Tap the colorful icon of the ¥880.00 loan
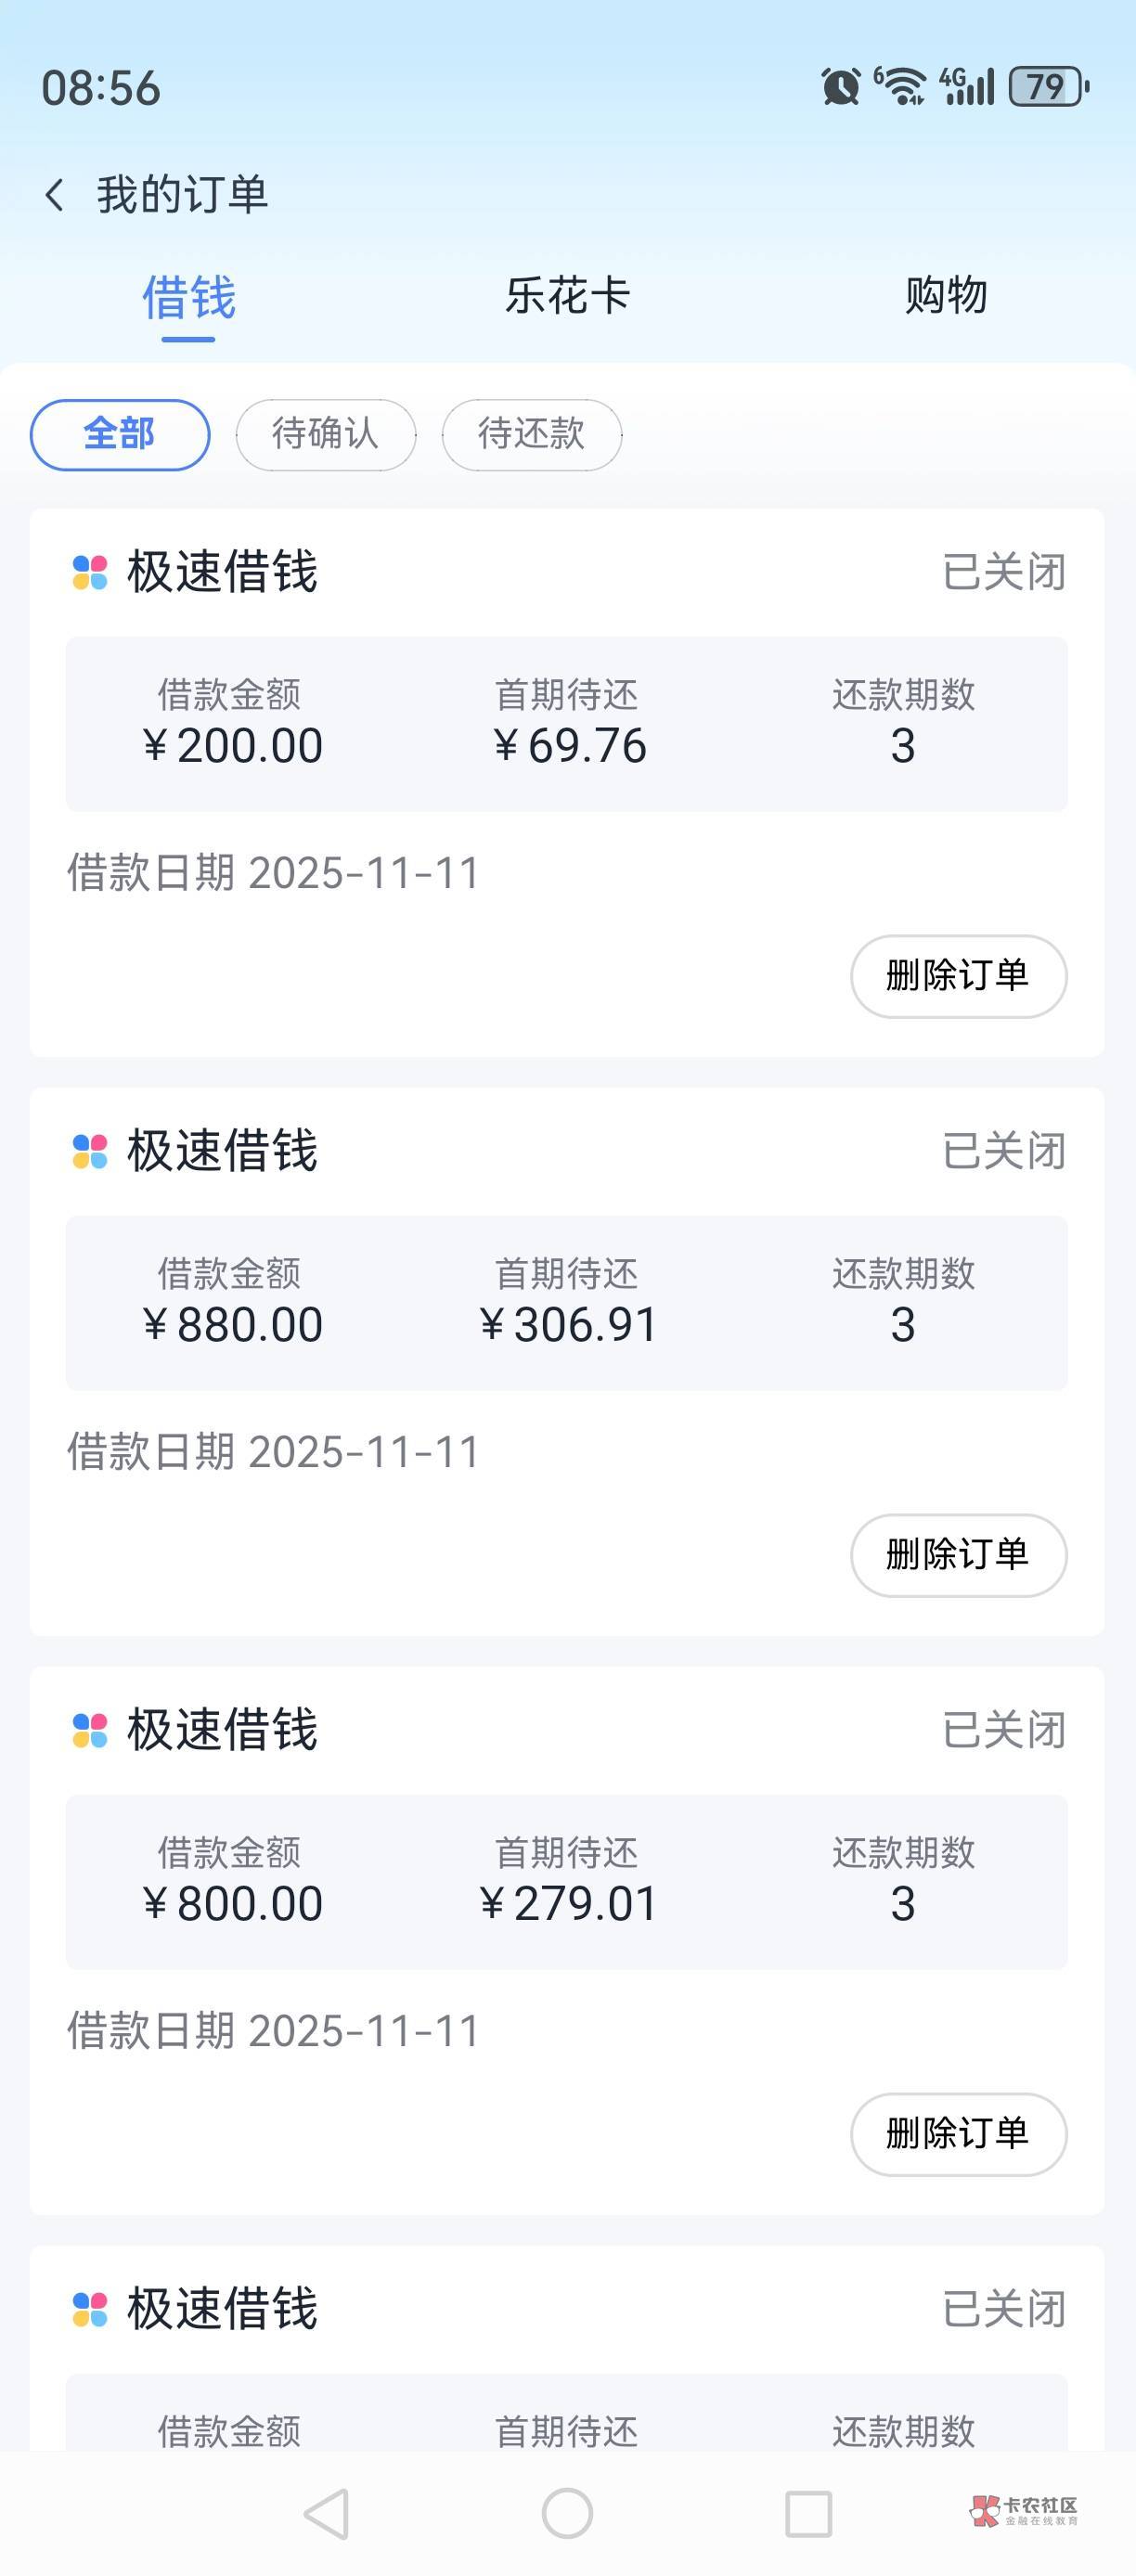The width and height of the screenshot is (1136, 2576). coord(90,1152)
